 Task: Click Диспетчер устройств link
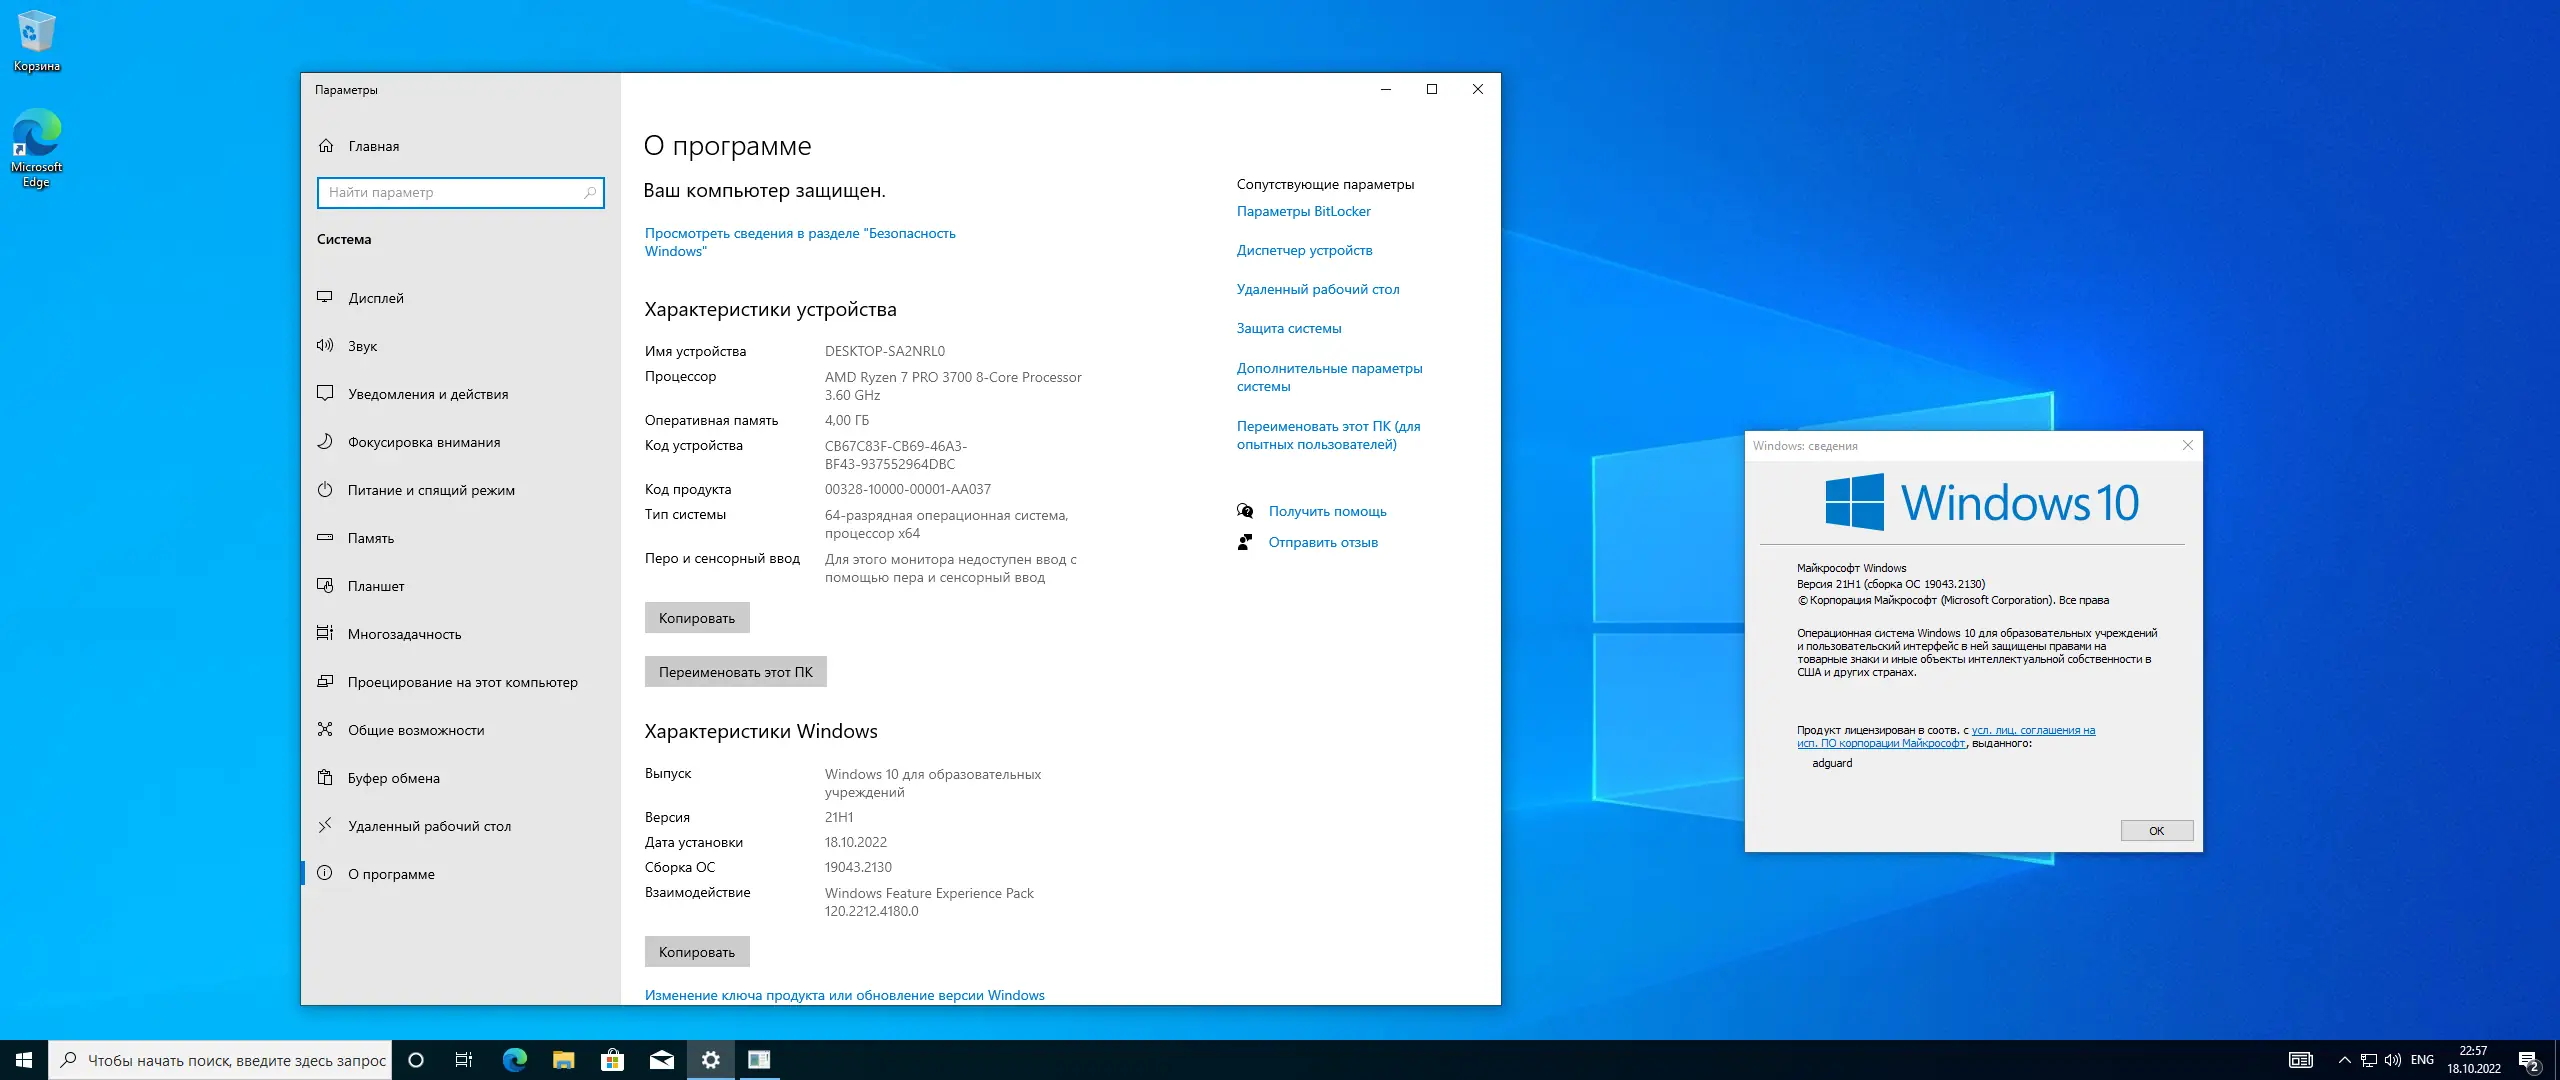click(x=1304, y=250)
